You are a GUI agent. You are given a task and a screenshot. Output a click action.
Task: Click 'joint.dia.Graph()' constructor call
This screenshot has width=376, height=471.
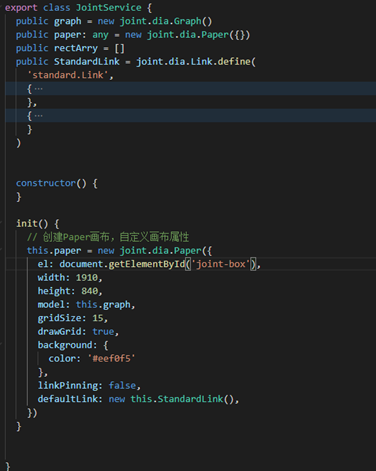click(x=166, y=21)
